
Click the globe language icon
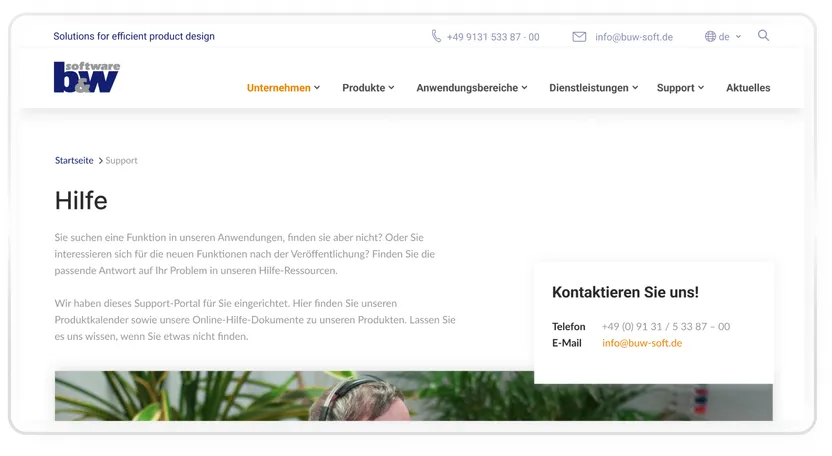pyautogui.click(x=710, y=37)
